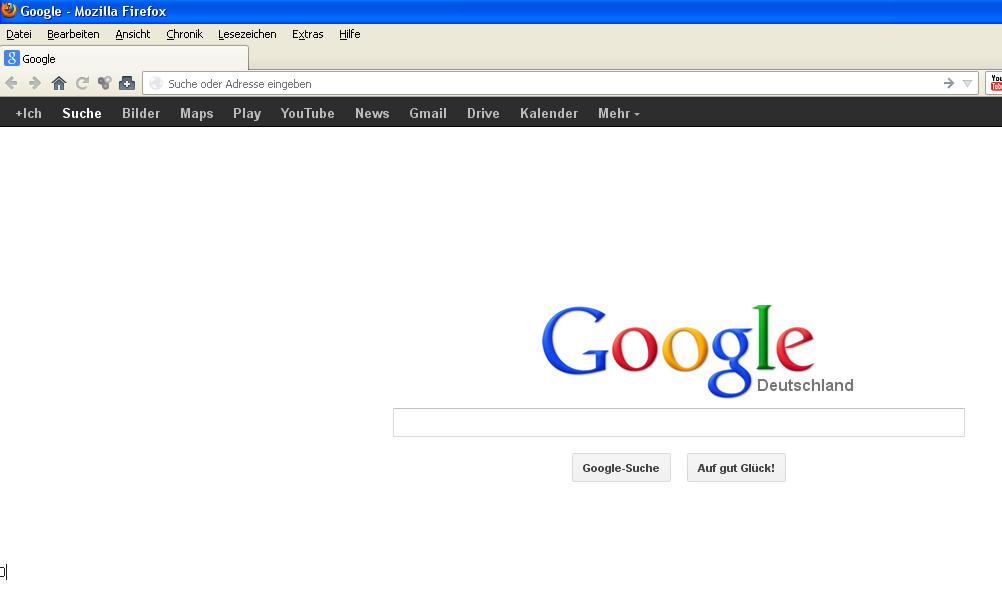1002x596 pixels.
Task: Open the Gmail link
Action: (428, 113)
